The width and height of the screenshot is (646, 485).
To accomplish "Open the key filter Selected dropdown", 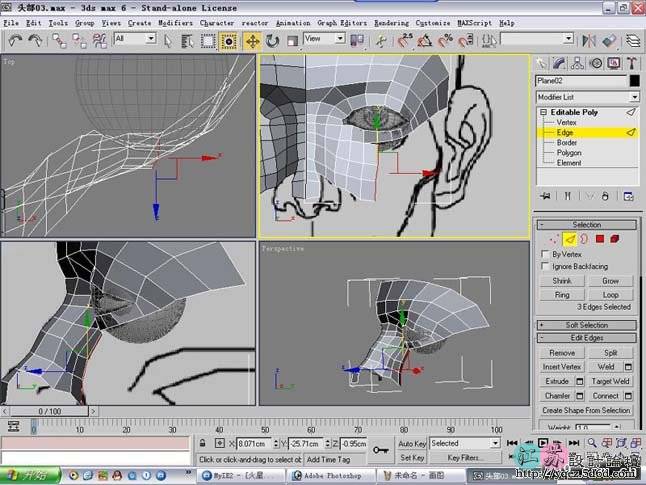I will (x=465, y=443).
